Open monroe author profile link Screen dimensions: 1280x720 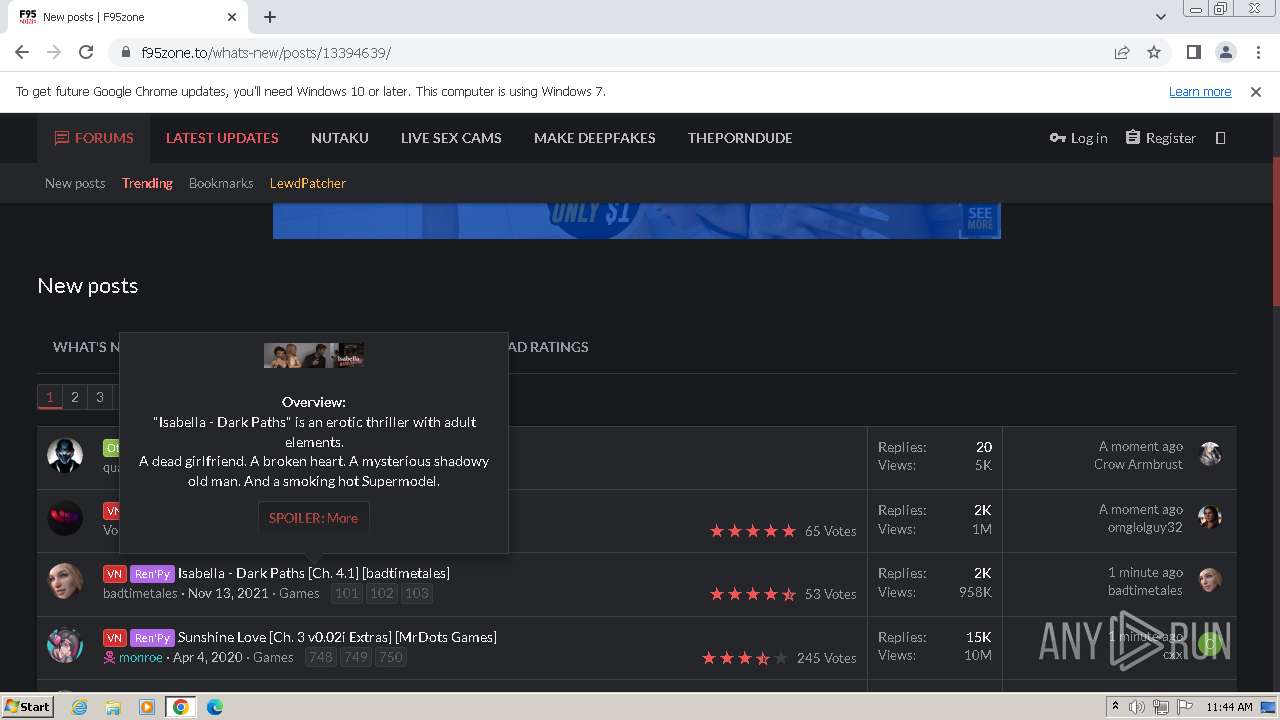coord(140,657)
